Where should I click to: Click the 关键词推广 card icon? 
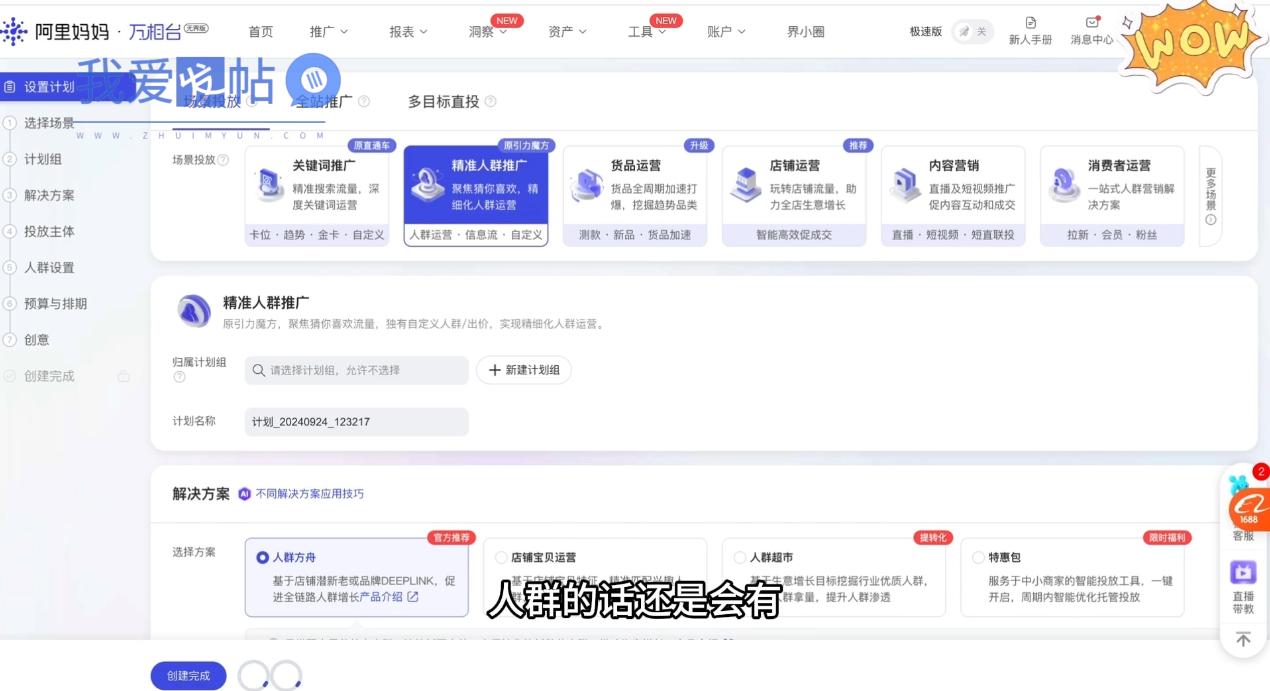271,186
